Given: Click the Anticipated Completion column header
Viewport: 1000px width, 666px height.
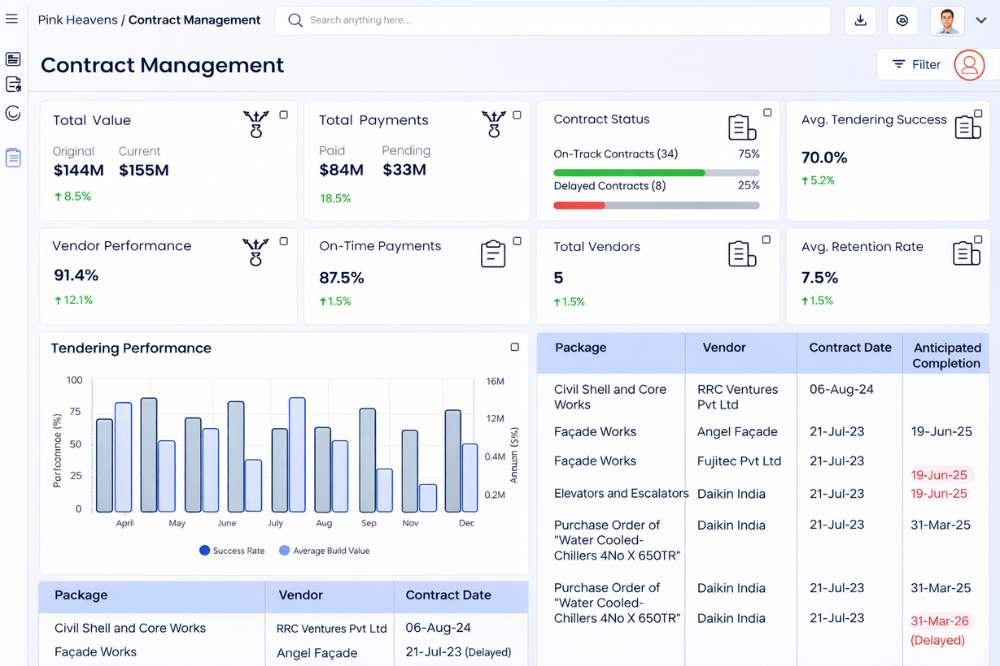Looking at the screenshot, I should [x=946, y=355].
